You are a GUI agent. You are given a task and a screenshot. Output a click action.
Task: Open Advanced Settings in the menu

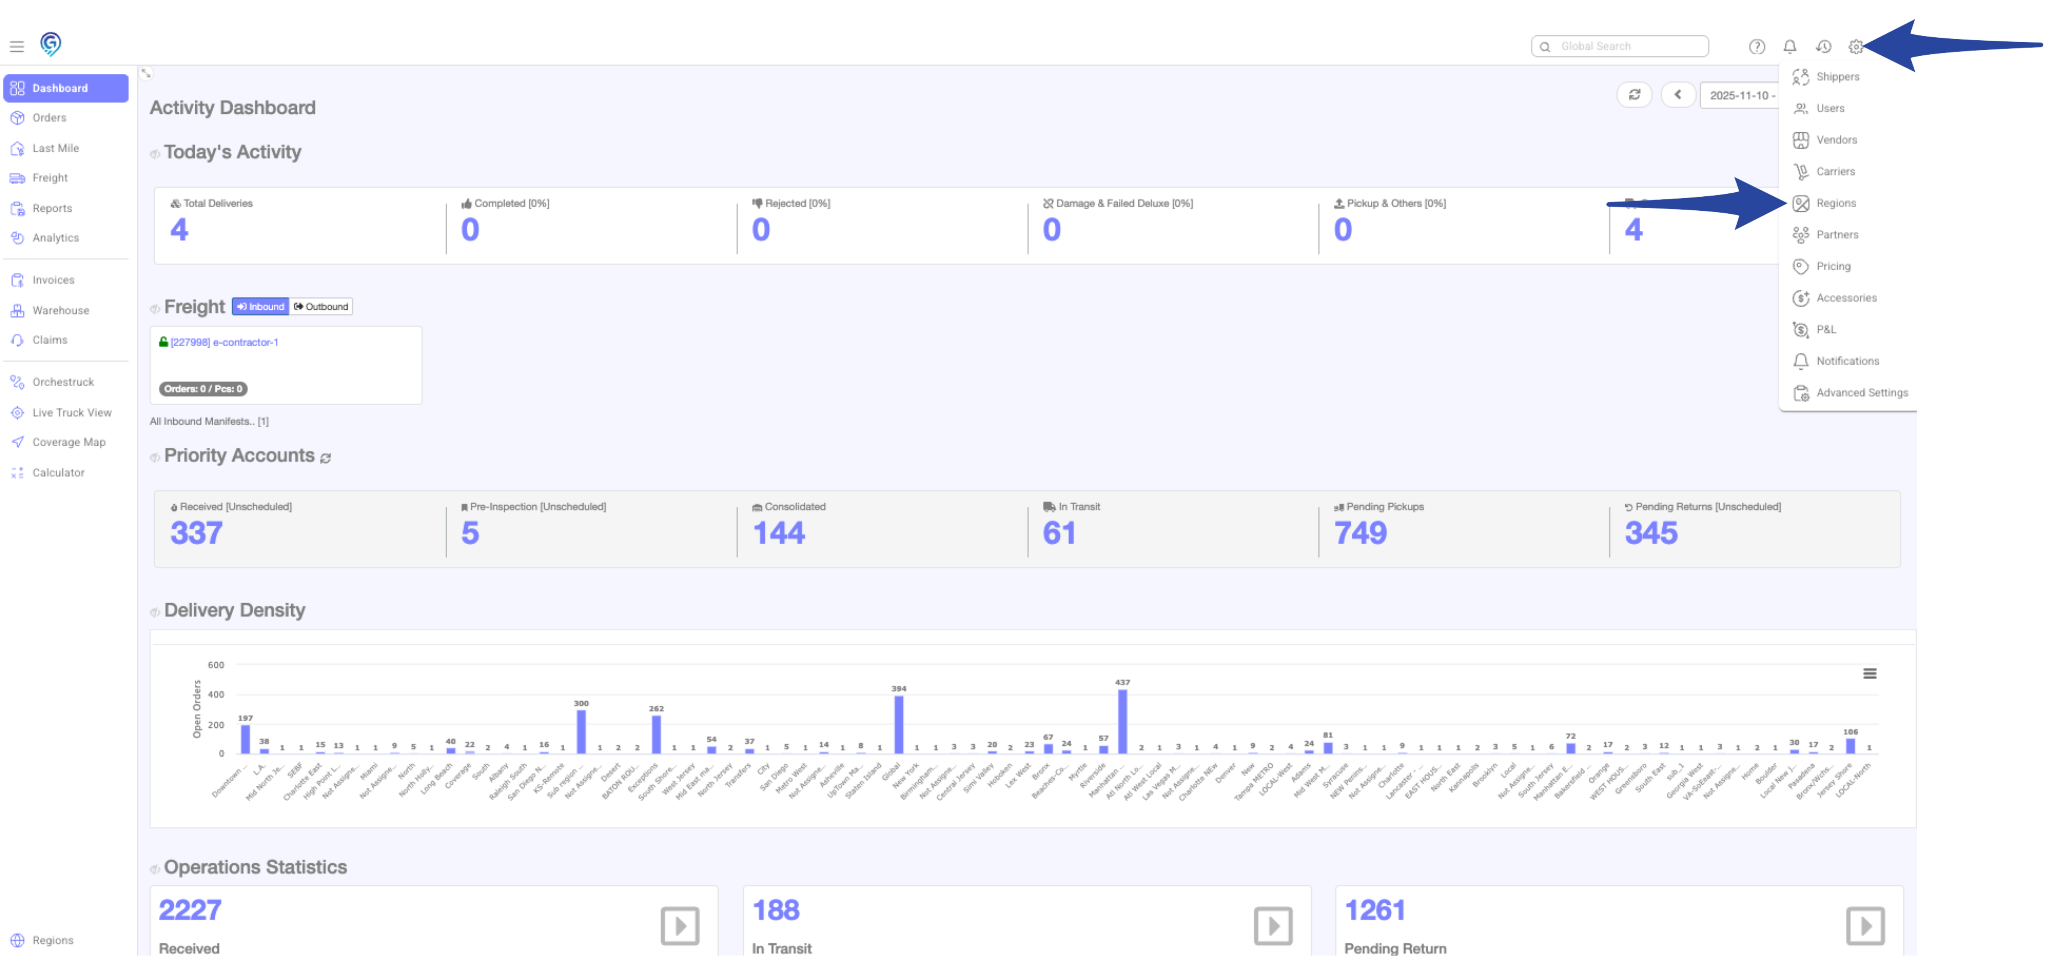[1861, 393]
